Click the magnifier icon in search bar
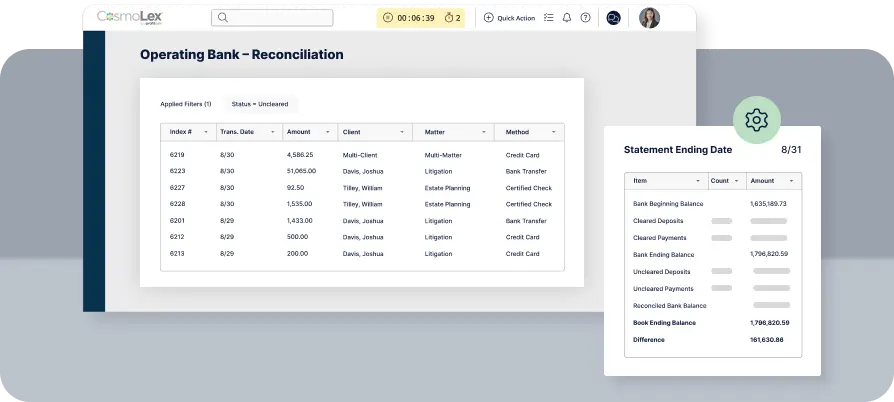Viewport: 894px width, 402px height. click(x=221, y=18)
